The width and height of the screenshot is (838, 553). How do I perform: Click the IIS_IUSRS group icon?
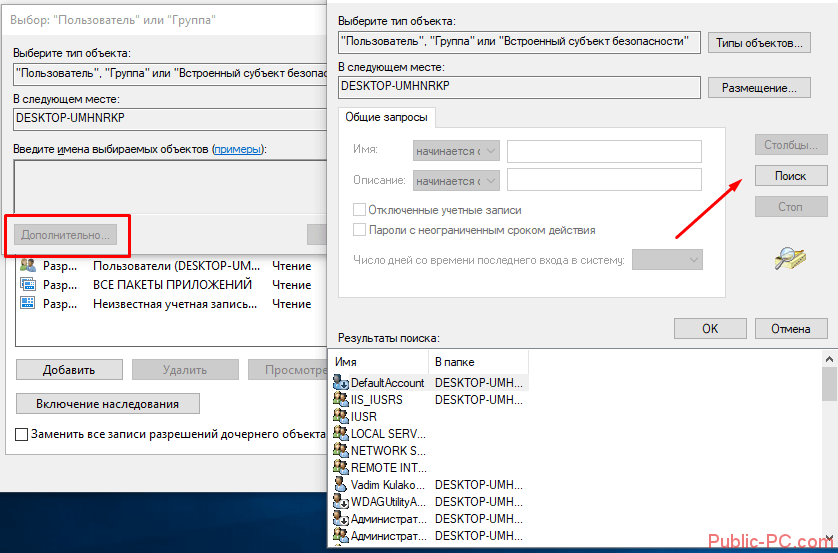click(x=341, y=399)
